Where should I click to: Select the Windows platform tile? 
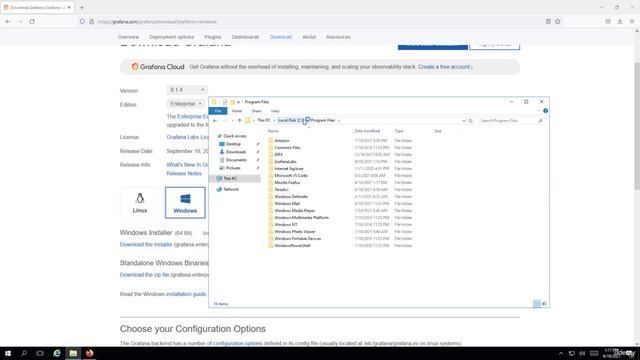(185, 202)
